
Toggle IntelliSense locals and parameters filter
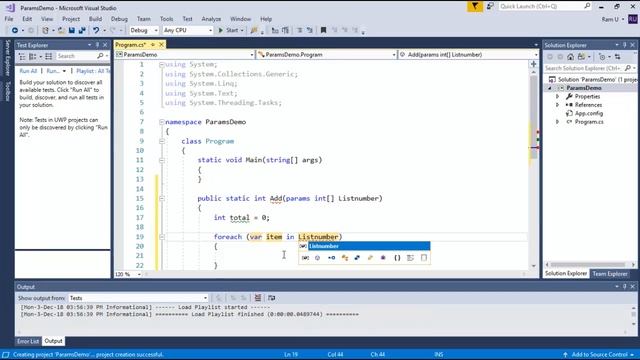point(305,258)
